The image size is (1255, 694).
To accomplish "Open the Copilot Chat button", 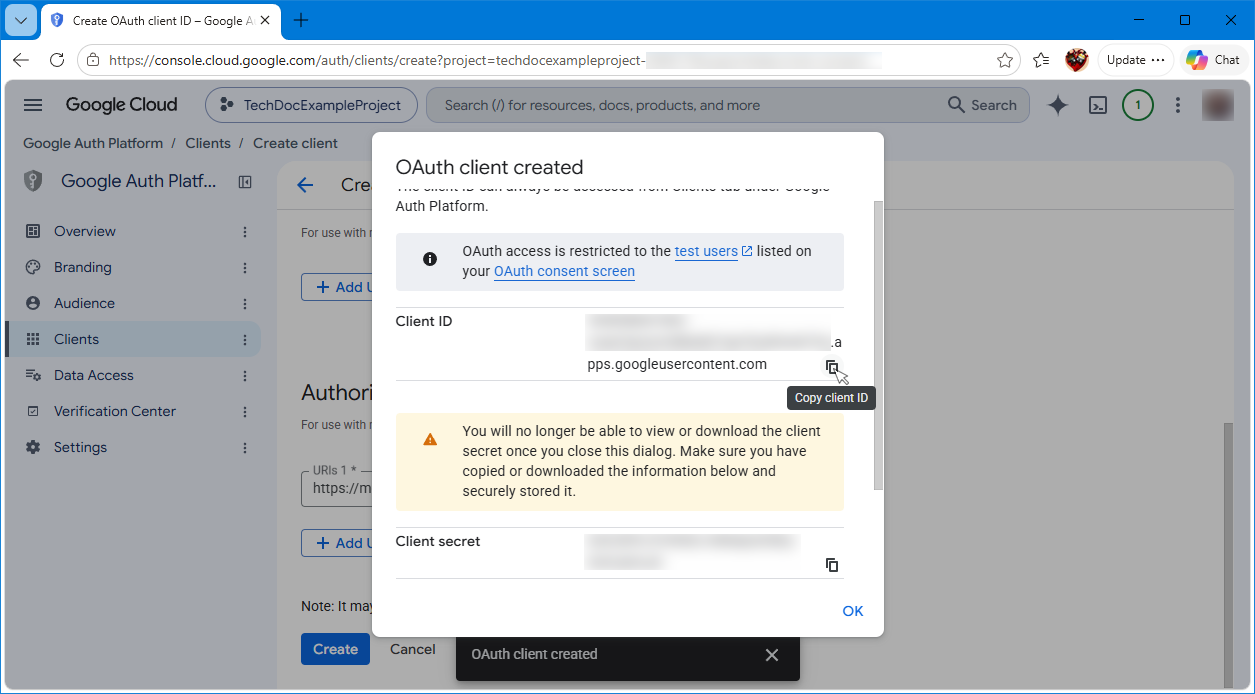I will (x=1214, y=60).
